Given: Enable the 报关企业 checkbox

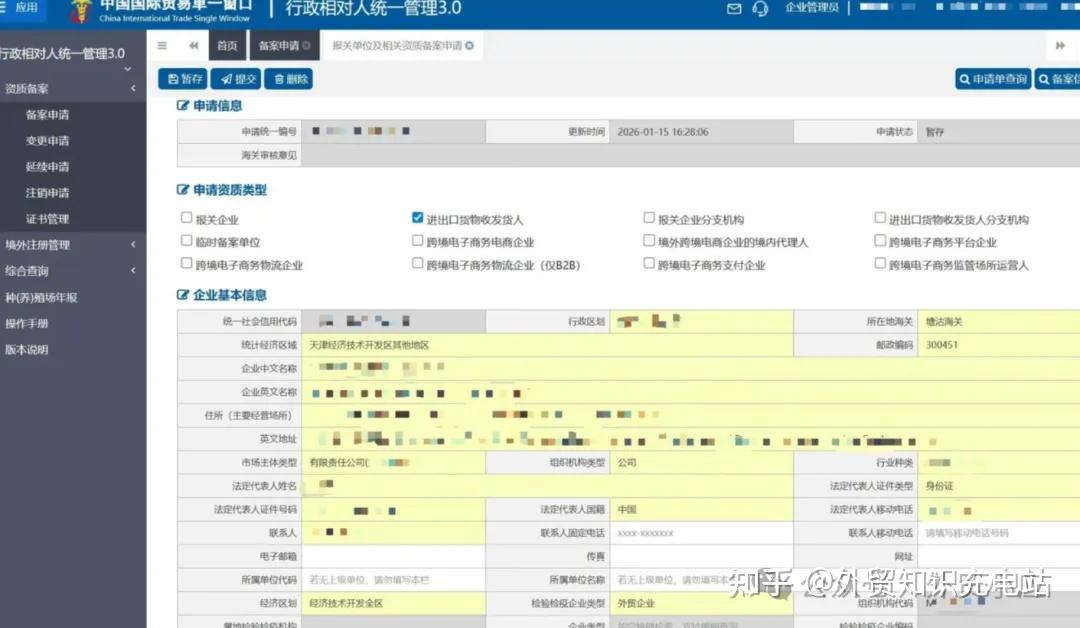Looking at the screenshot, I should 185,217.
